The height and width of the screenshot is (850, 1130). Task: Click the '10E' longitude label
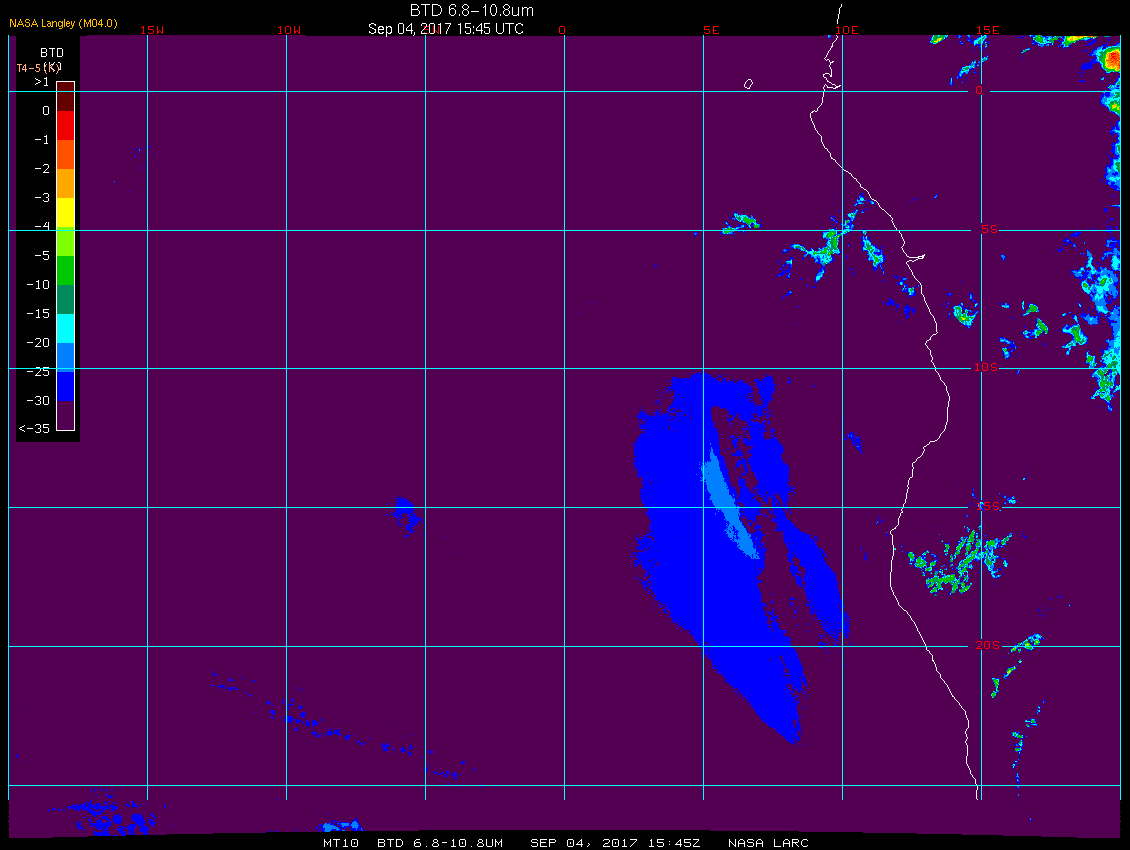(846, 30)
